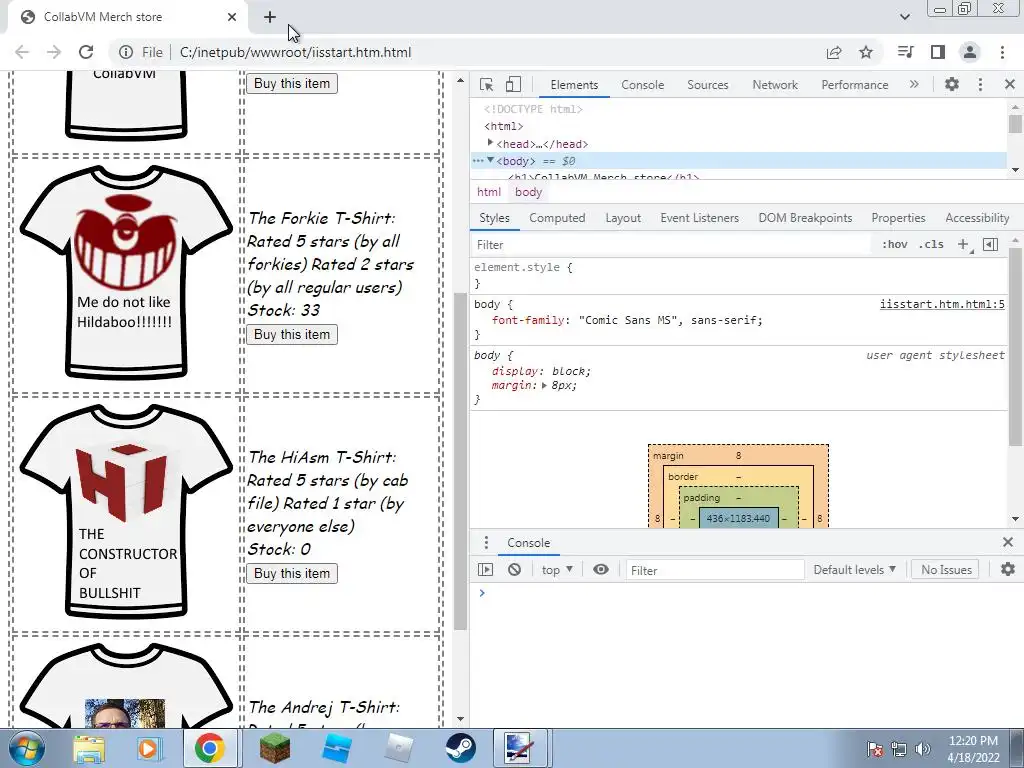Image resolution: width=1024 pixels, height=768 pixels.
Task: Focus the address bar URL
Action: tap(295, 52)
